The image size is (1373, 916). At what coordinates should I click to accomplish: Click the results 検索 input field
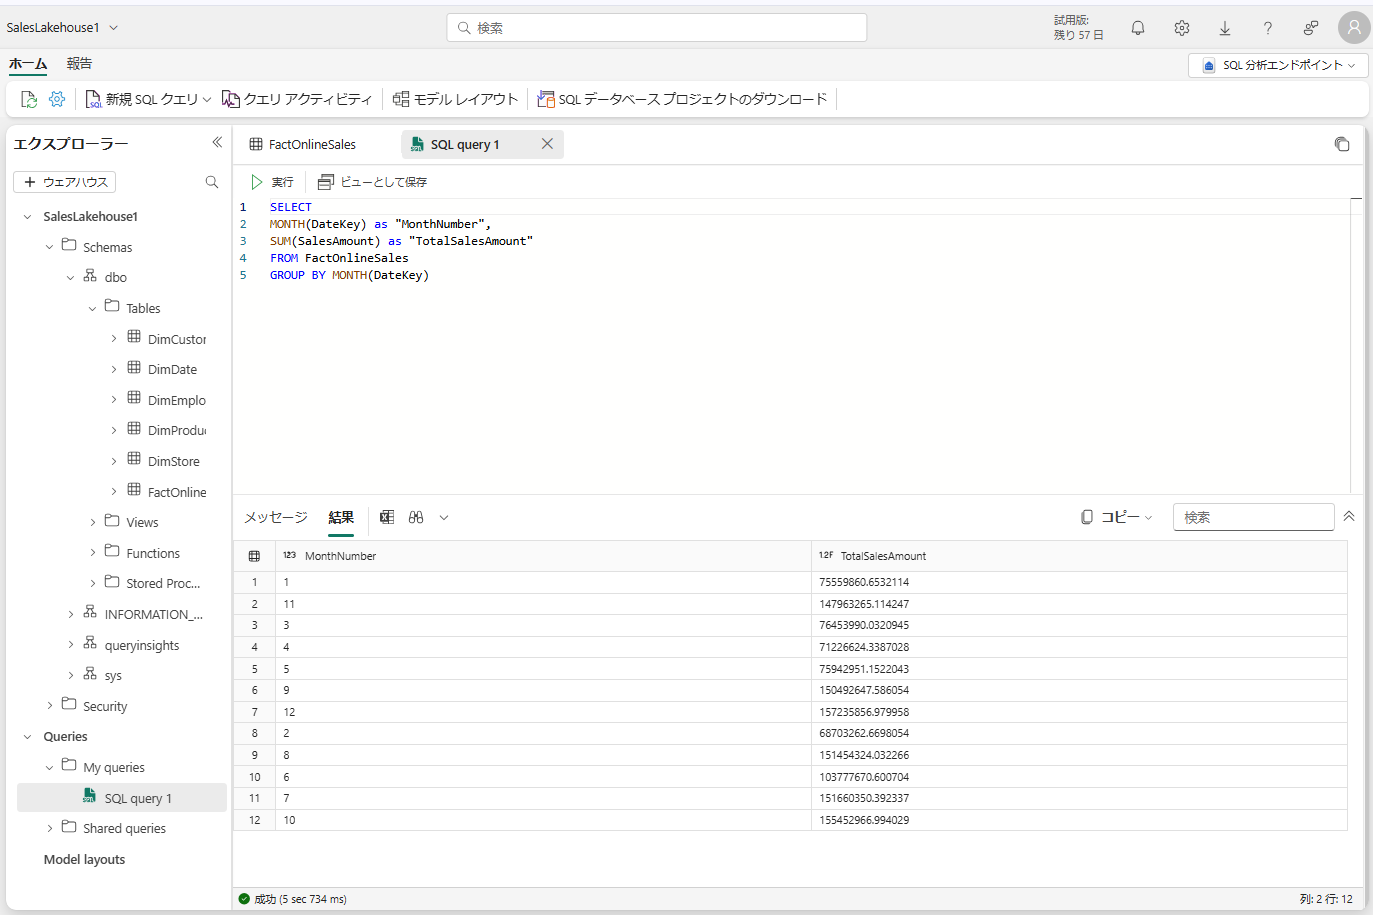[x=1253, y=517]
